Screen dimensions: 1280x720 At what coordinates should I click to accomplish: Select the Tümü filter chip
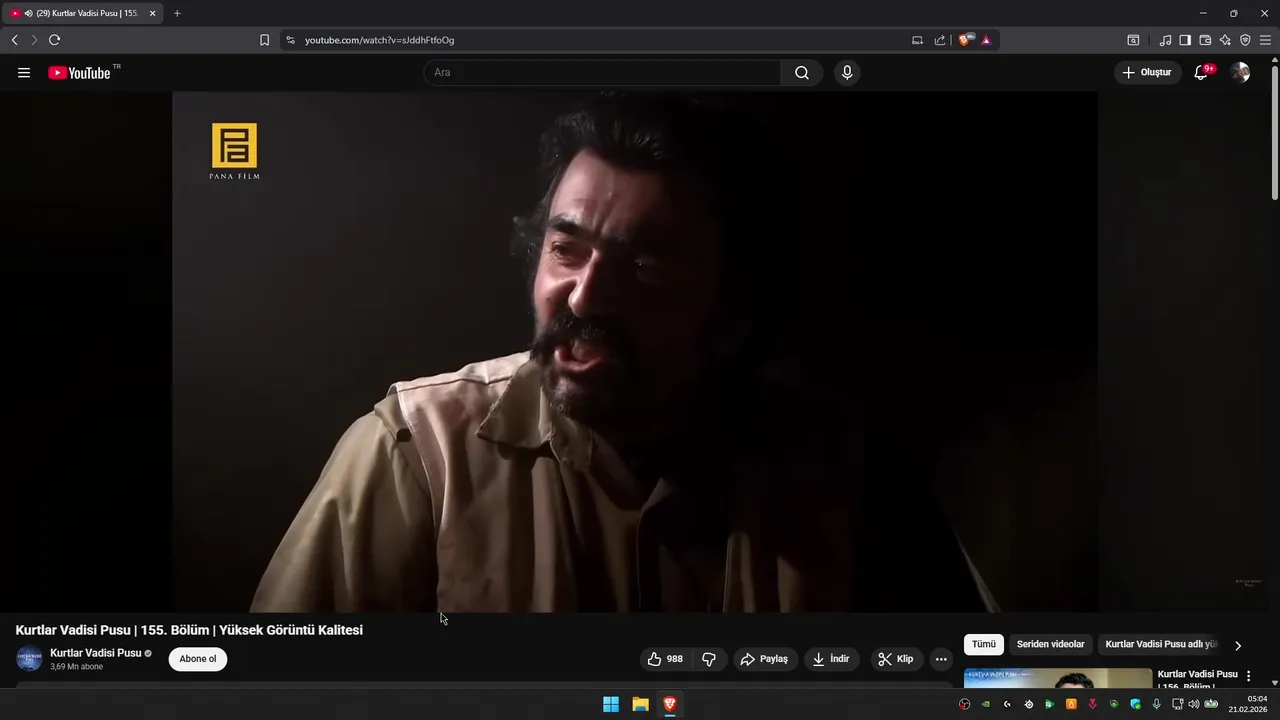[x=984, y=645]
